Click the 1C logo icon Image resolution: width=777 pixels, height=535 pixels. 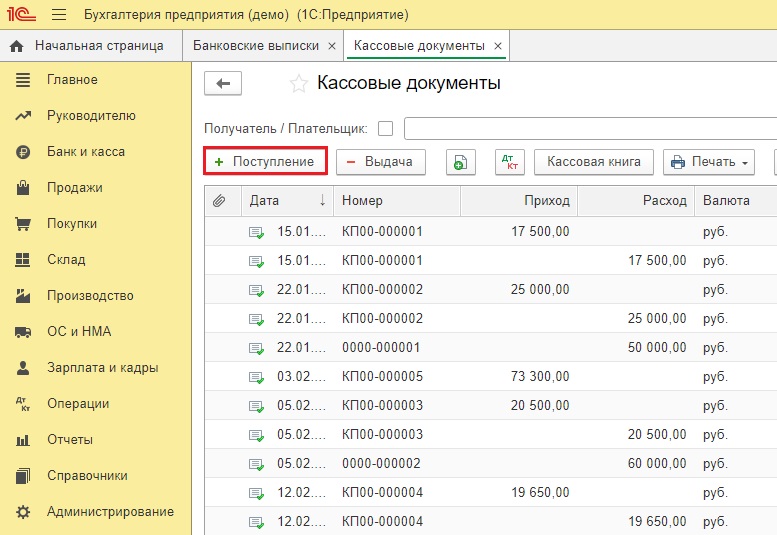(21, 14)
